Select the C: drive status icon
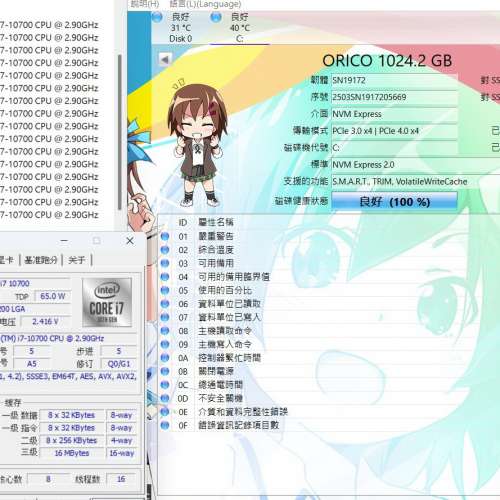Screen dimensions: 500x500 216,17
